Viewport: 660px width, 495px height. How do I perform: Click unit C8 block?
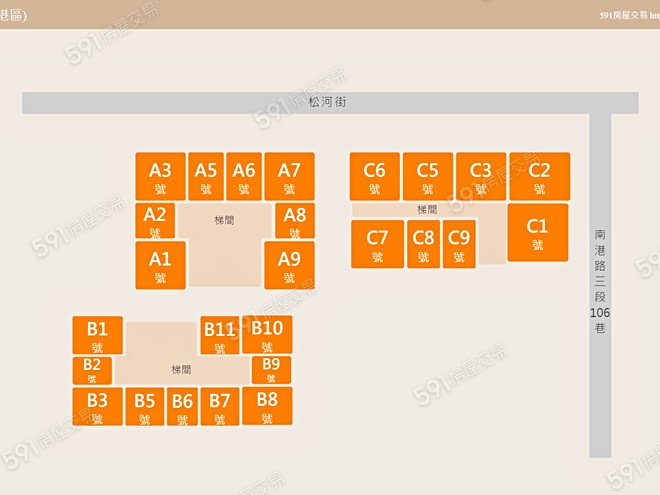424,244
